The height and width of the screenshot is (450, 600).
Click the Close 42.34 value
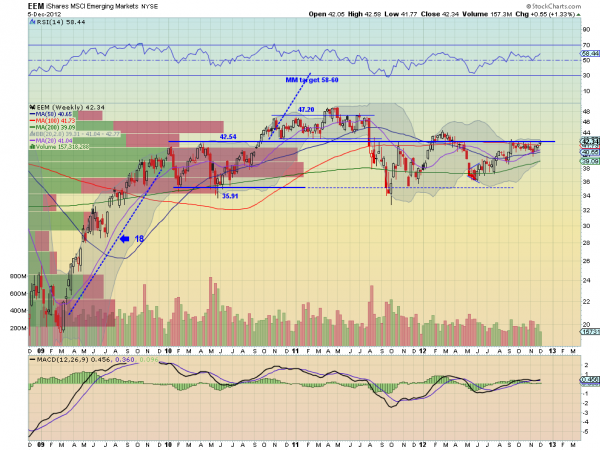(x=440, y=14)
